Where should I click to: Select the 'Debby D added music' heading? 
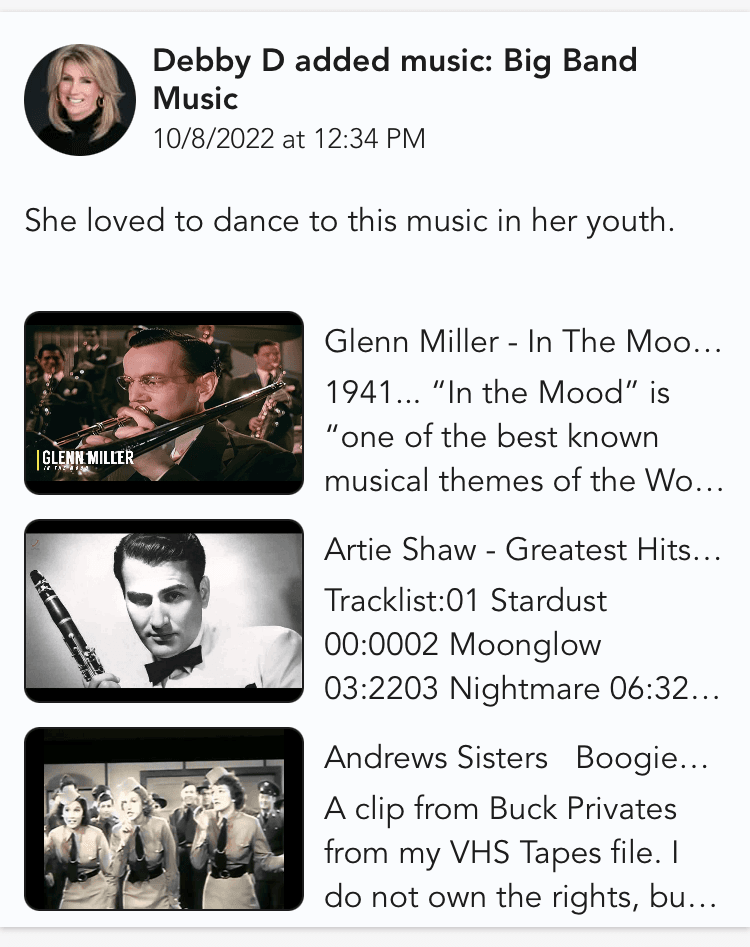[x=395, y=79]
